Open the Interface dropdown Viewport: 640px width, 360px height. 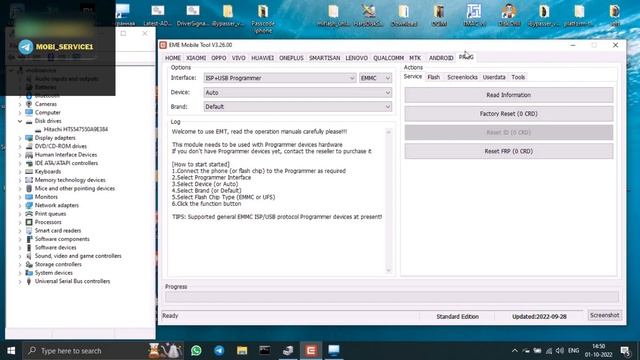pos(280,78)
